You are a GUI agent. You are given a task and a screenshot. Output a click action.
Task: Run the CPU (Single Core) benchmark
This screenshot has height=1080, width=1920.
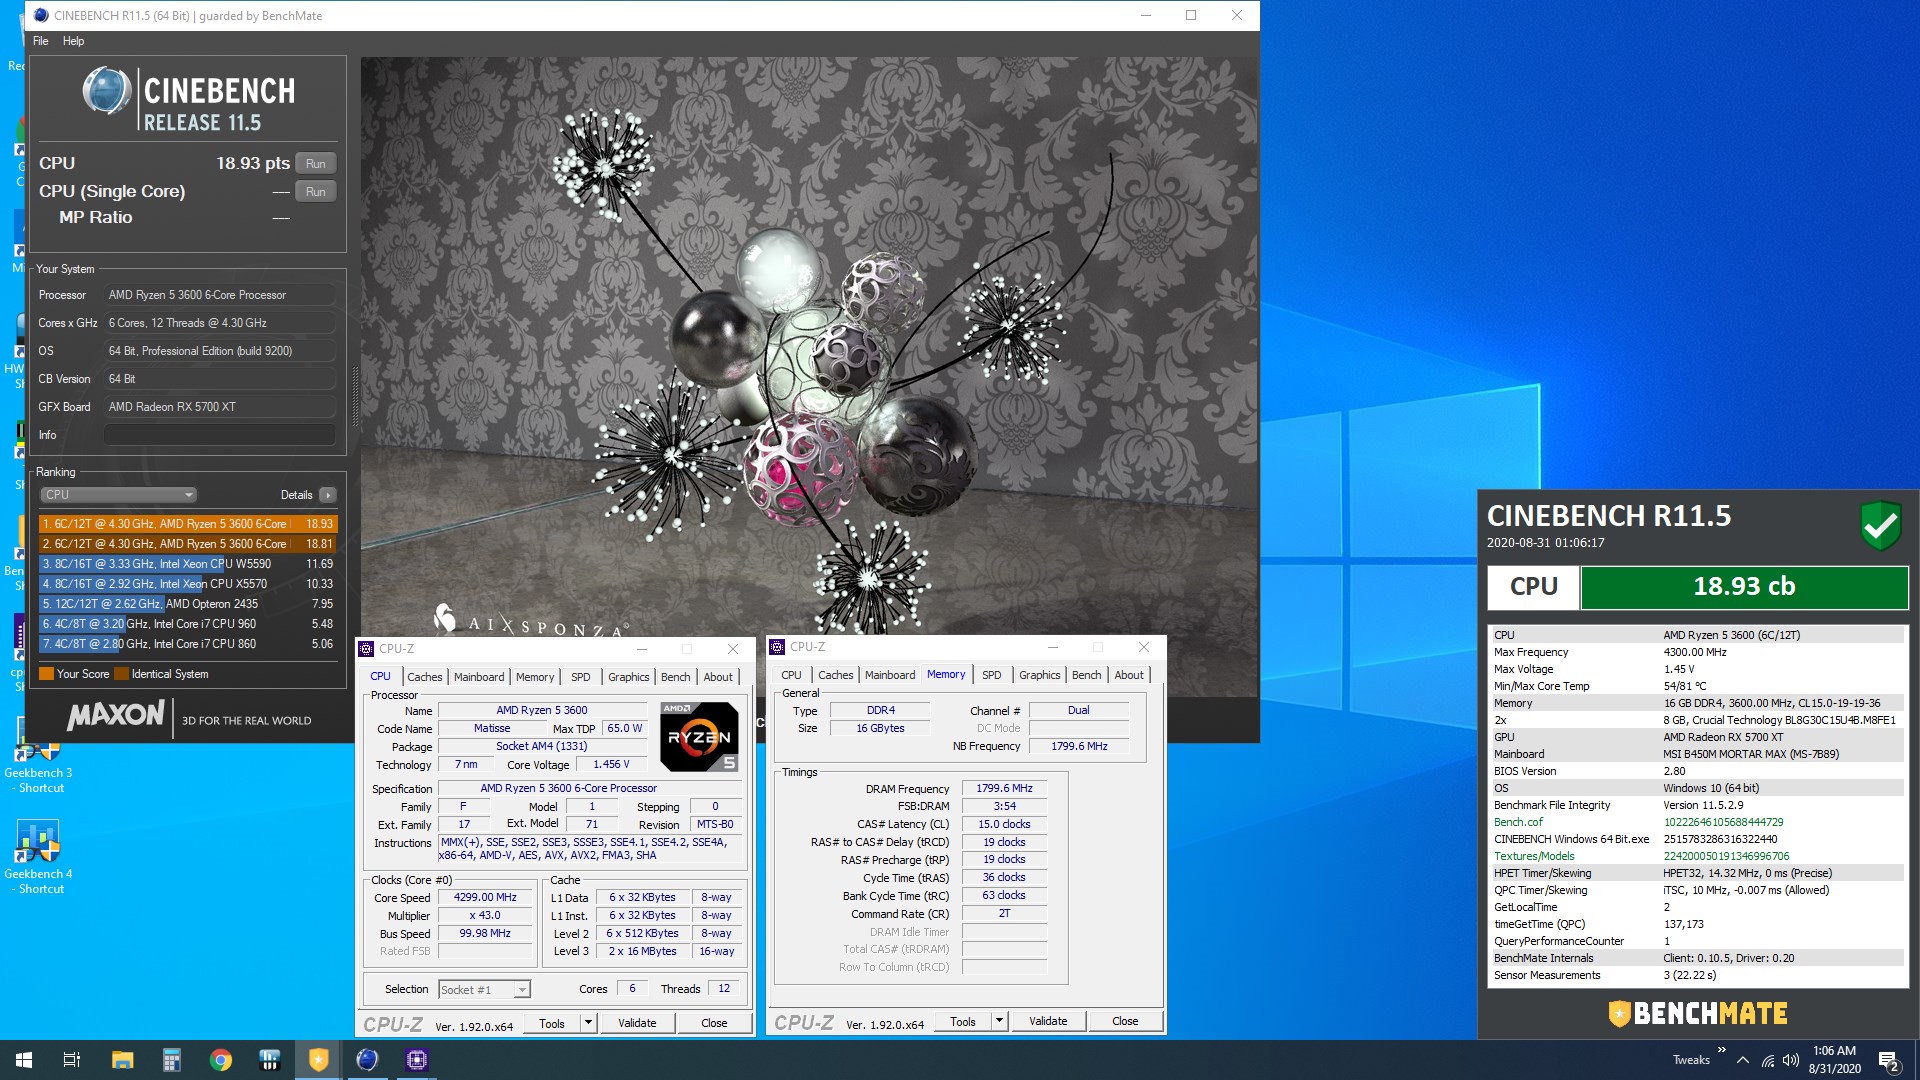316,191
